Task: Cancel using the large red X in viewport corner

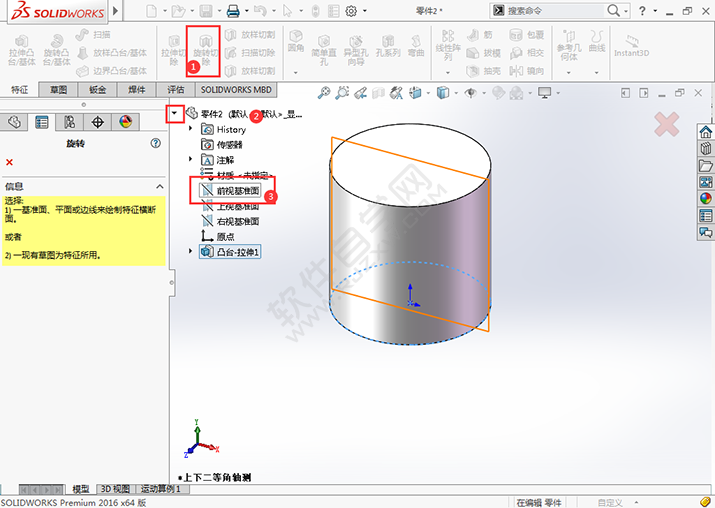Action: pos(666,124)
